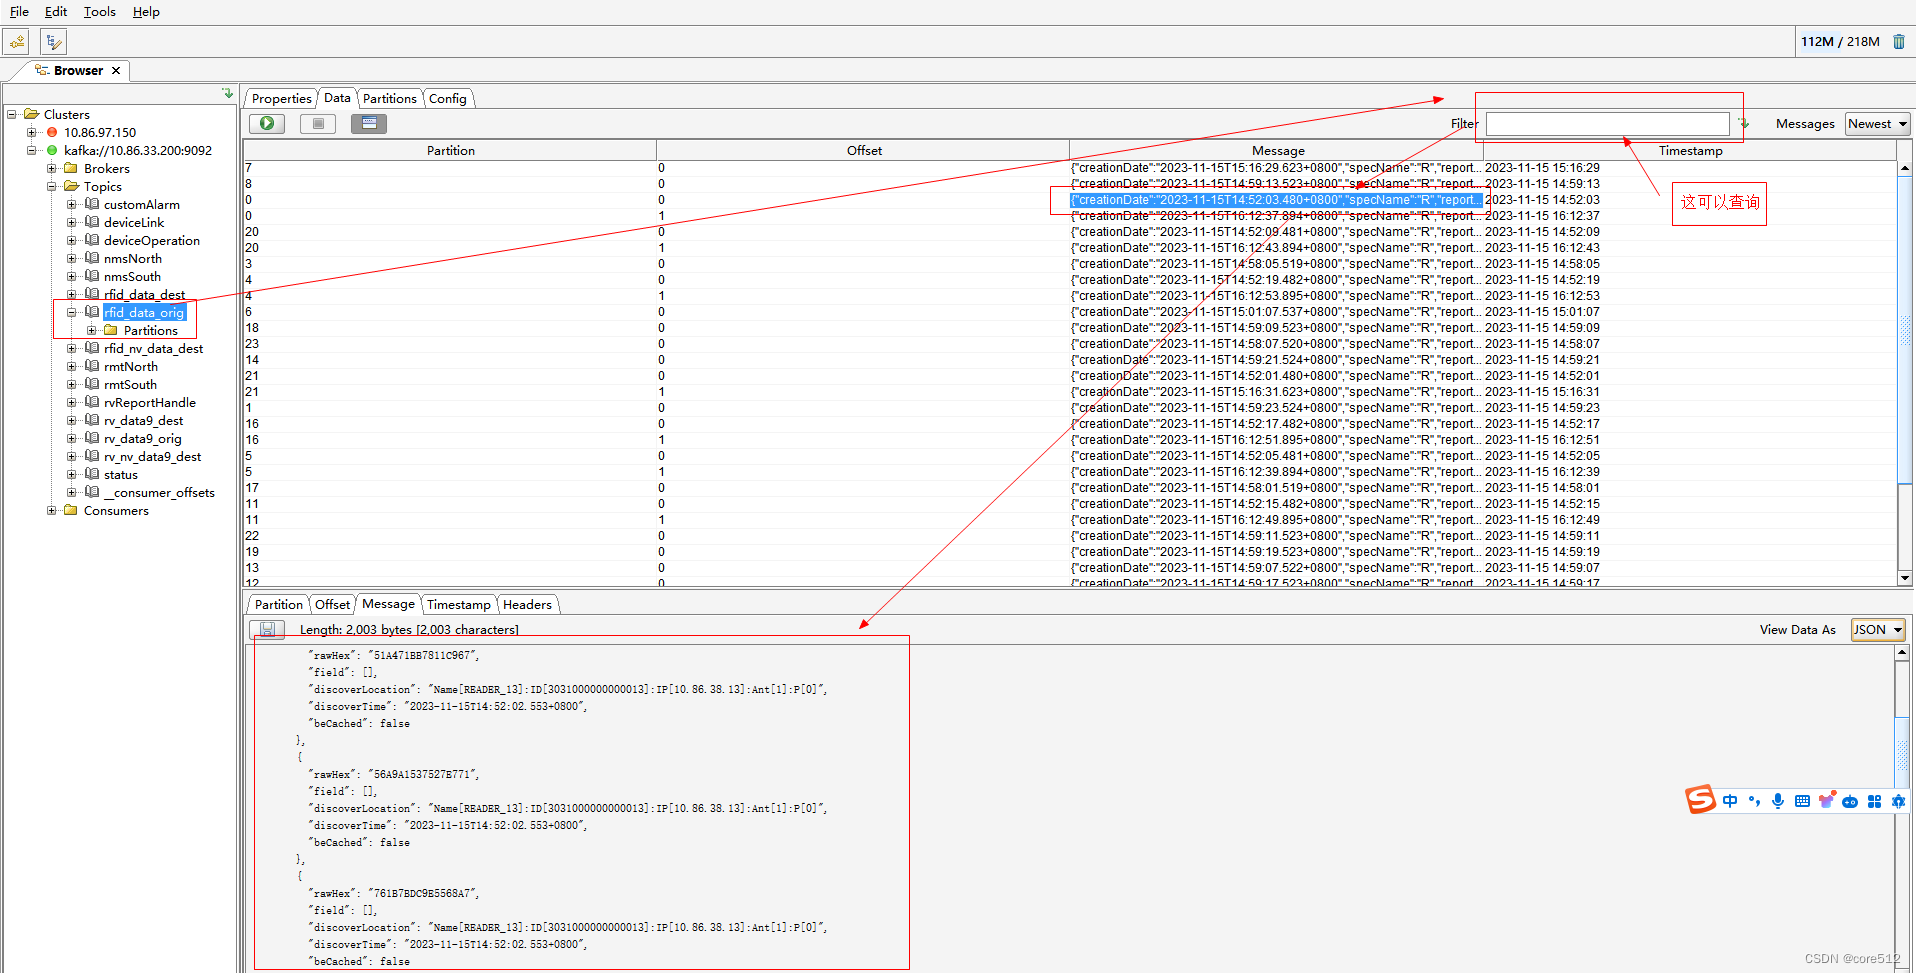Open the File menu

(x=19, y=12)
